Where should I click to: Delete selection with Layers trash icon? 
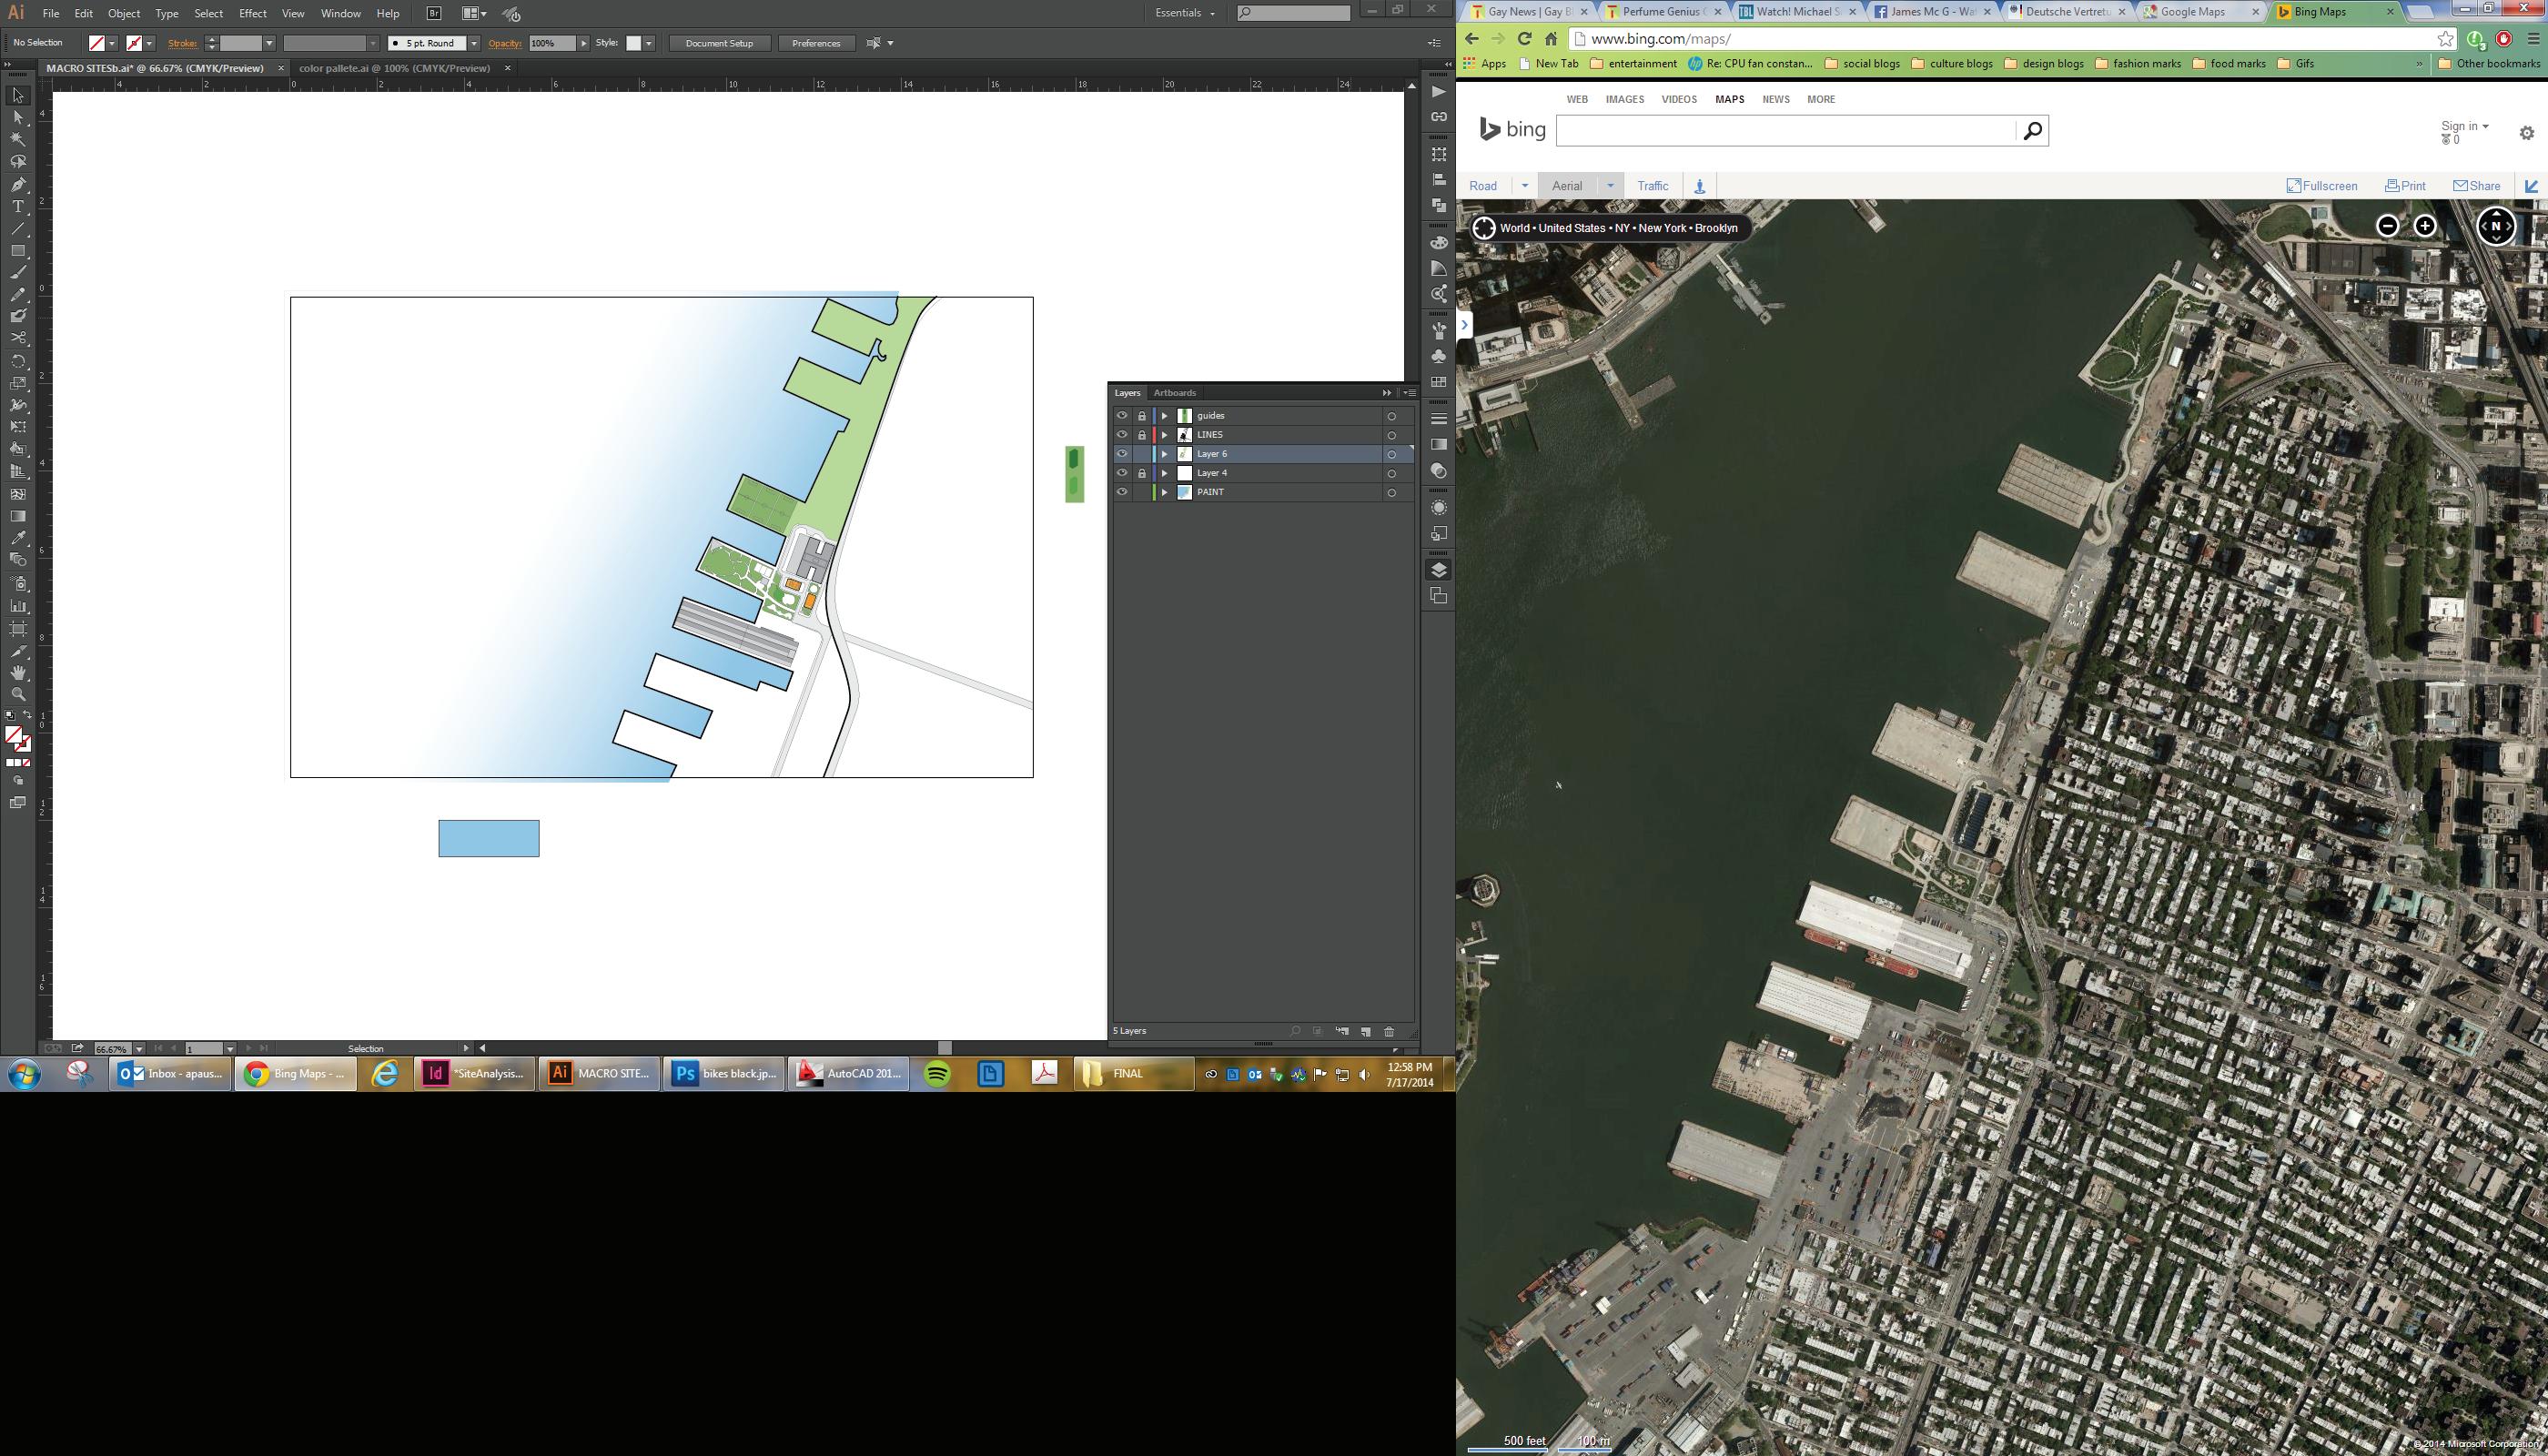point(1389,1031)
